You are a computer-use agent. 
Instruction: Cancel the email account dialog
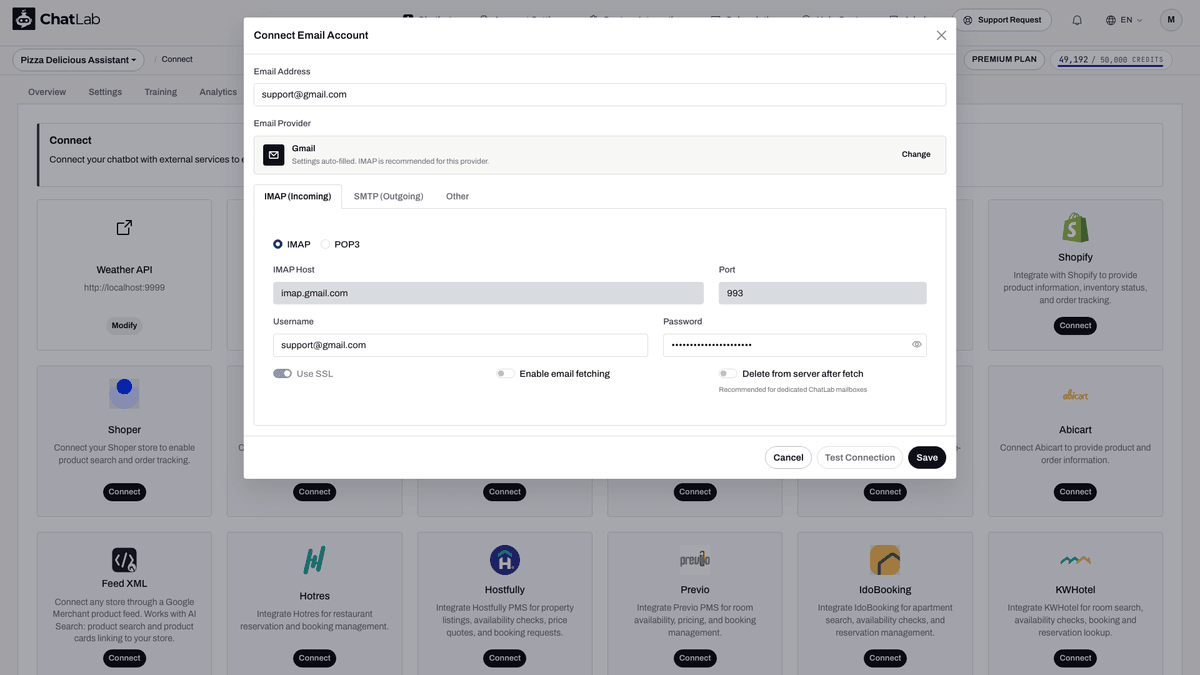[x=788, y=457]
